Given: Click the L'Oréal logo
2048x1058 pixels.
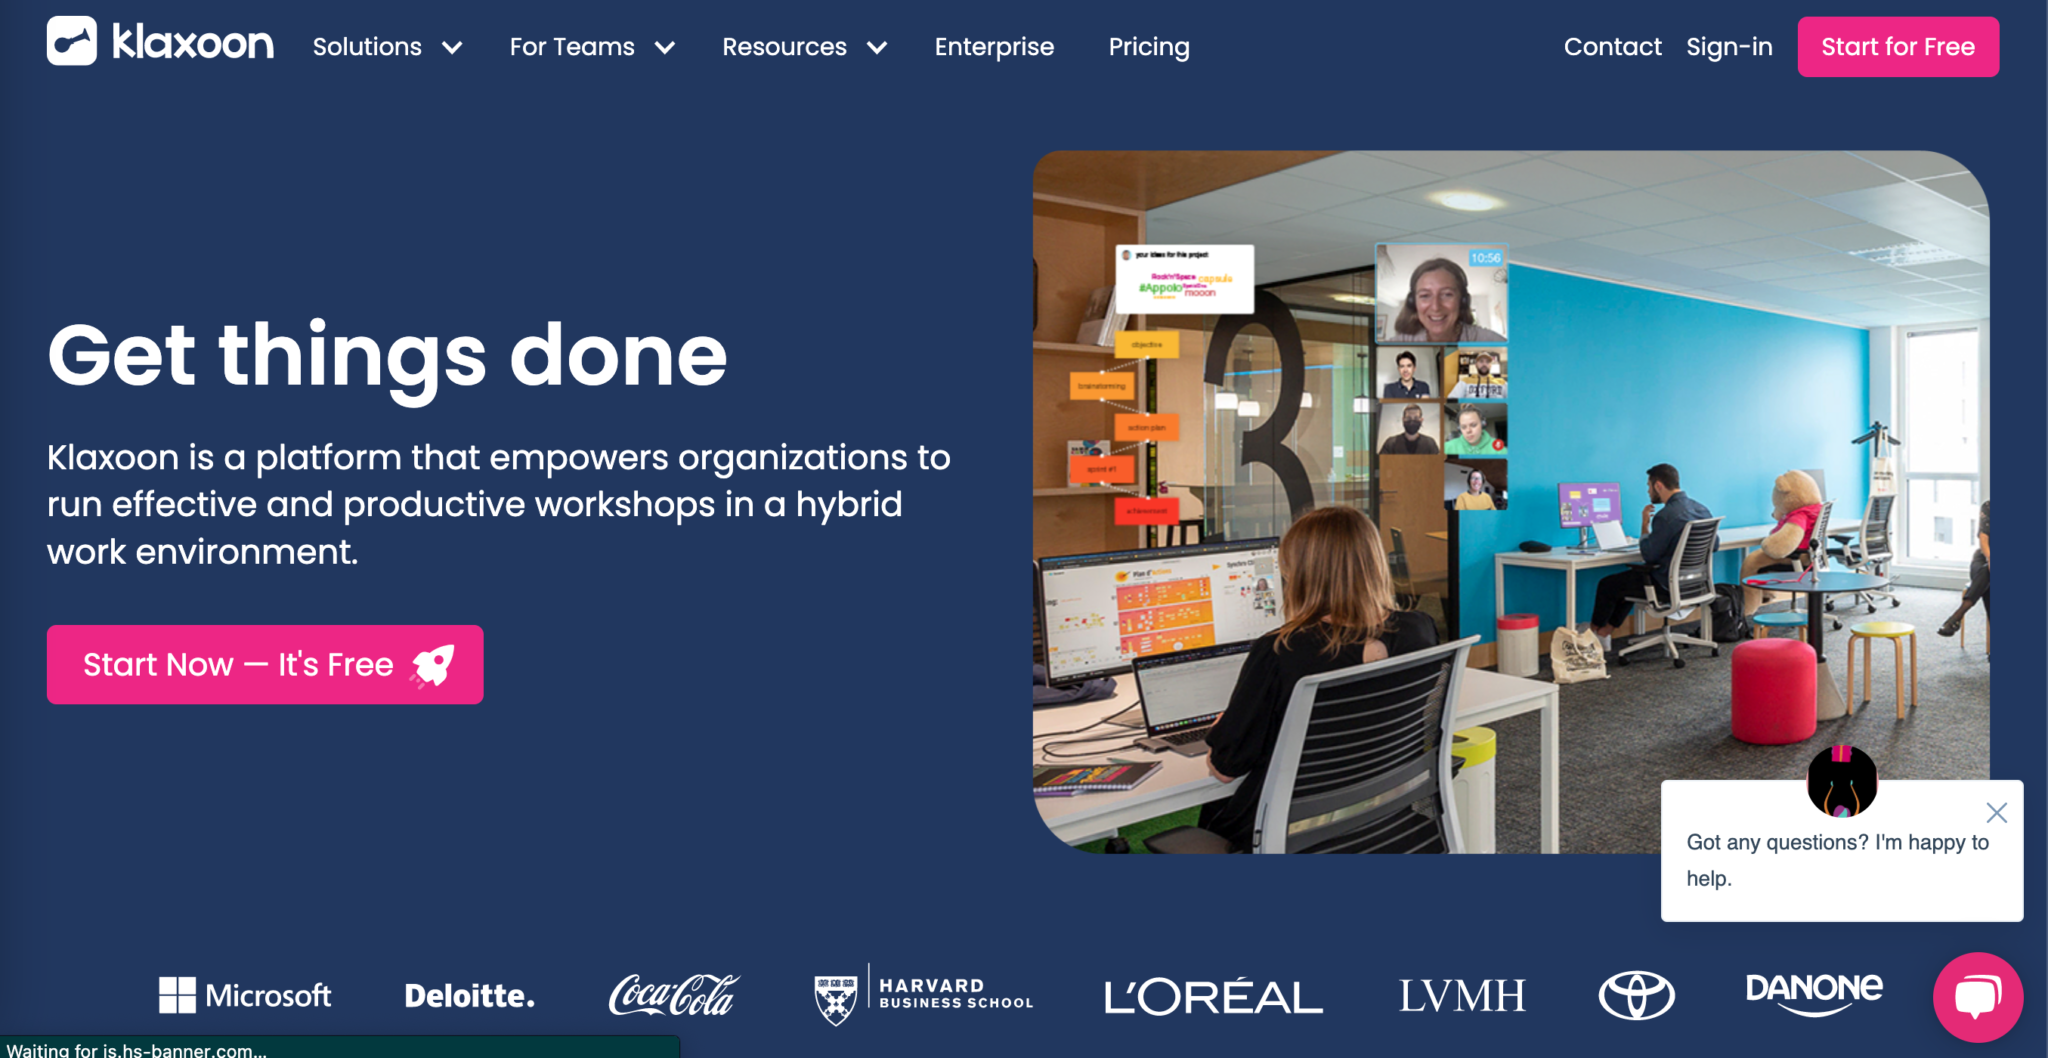Looking at the screenshot, I should coord(1213,995).
